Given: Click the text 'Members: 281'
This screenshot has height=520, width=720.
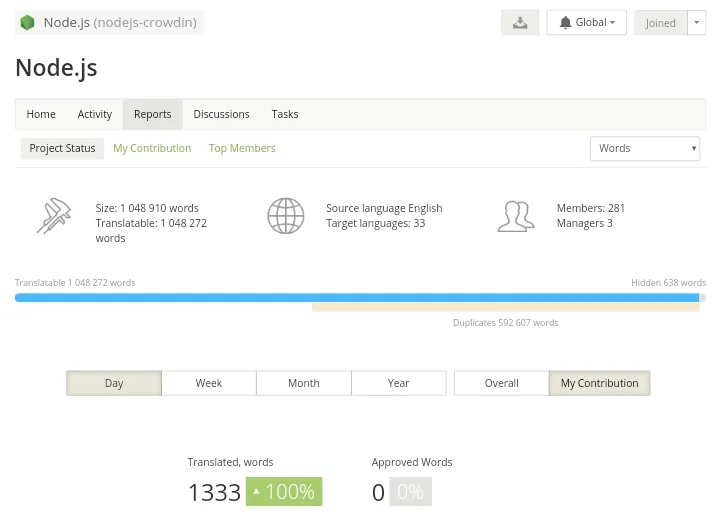Looking at the screenshot, I should tap(591, 208).
